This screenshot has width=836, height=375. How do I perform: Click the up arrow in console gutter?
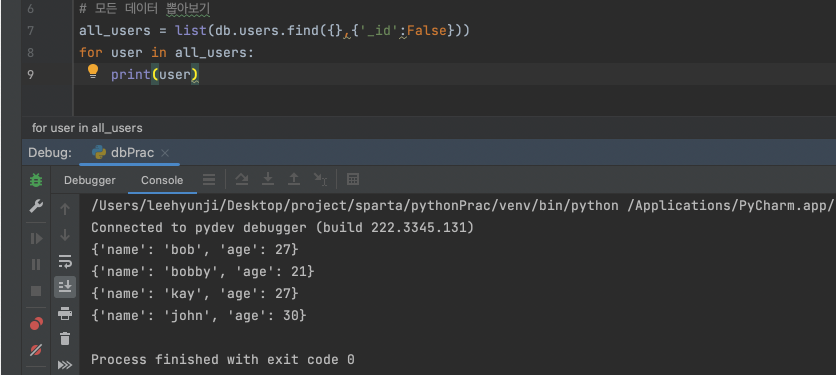pyautogui.click(x=65, y=209)
